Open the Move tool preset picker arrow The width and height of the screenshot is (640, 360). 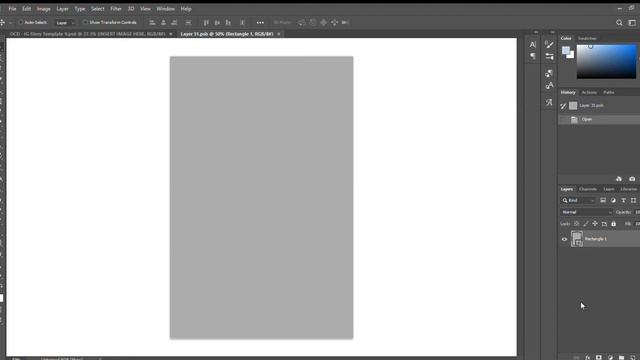tap(10, 23)
